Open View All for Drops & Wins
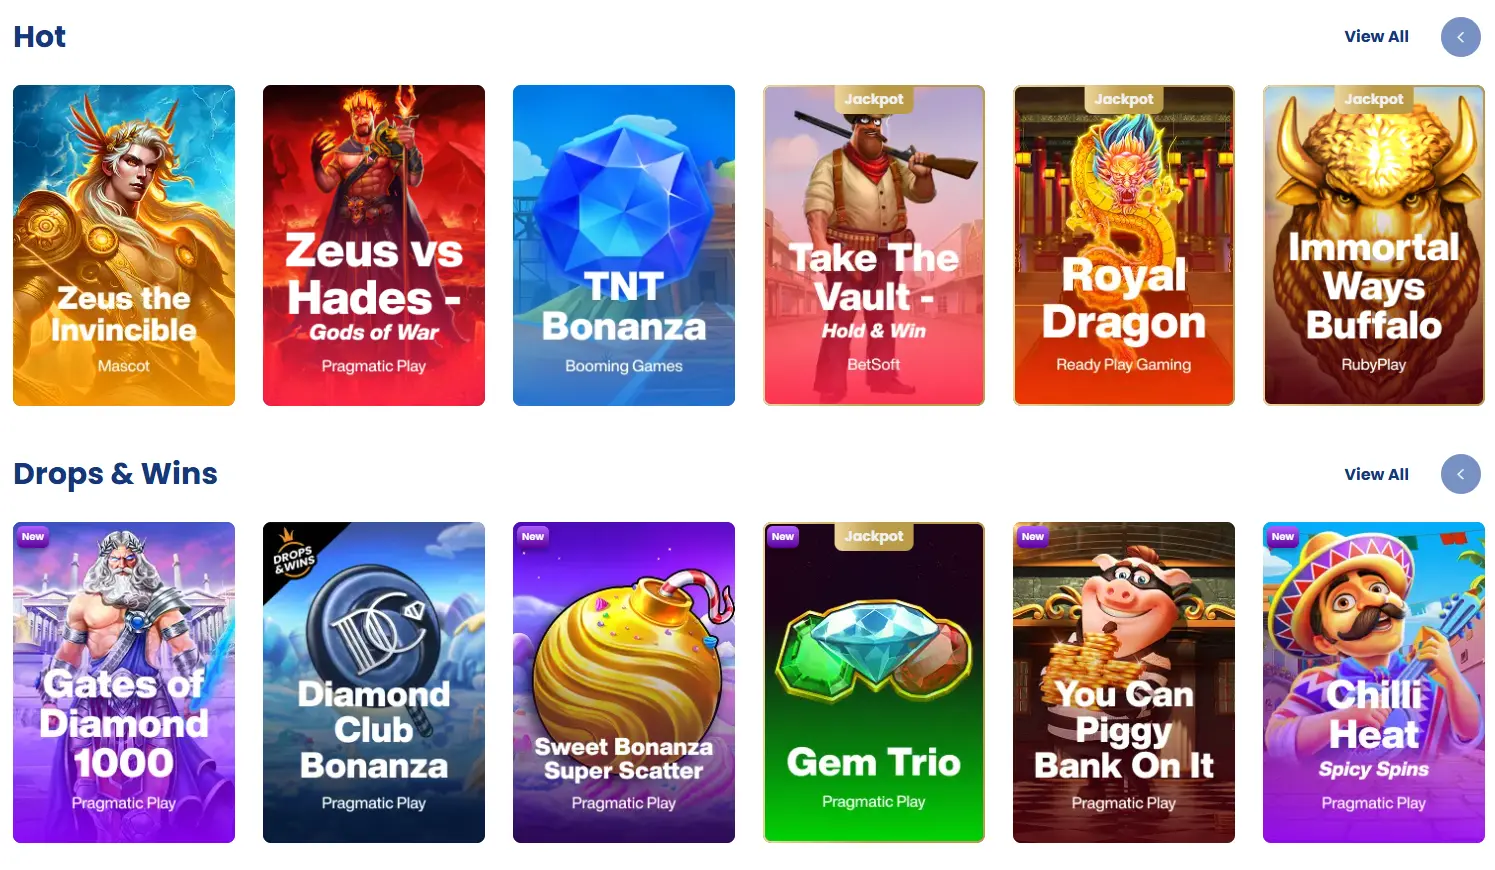Screen dimensions: 1495x870 point(1376,474)
